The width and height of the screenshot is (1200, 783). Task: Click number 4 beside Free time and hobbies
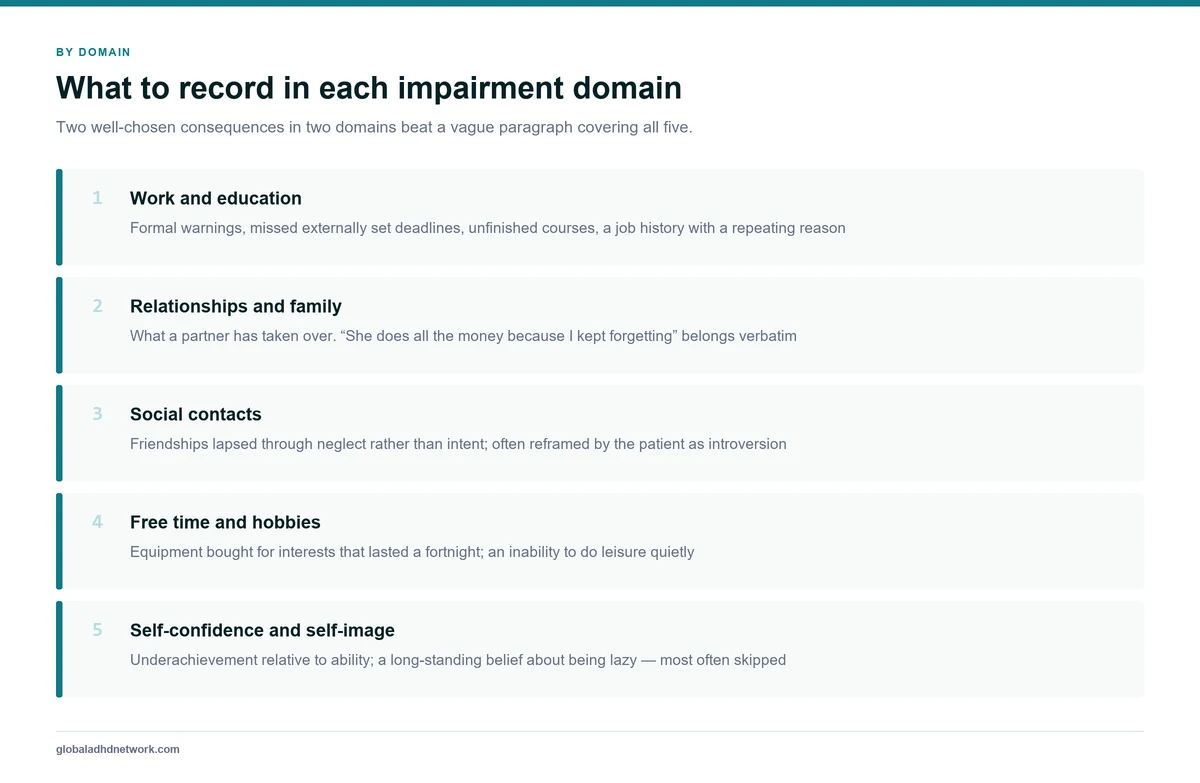(x=97, y=522)
